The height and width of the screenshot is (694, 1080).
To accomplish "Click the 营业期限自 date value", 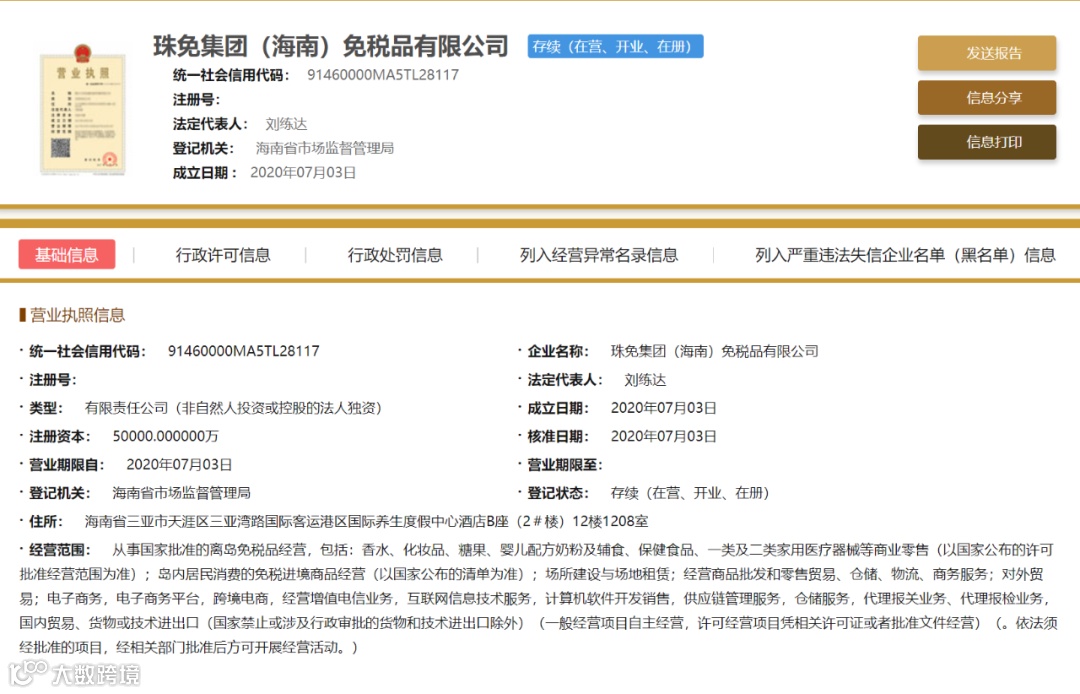I will pos(179,465).
